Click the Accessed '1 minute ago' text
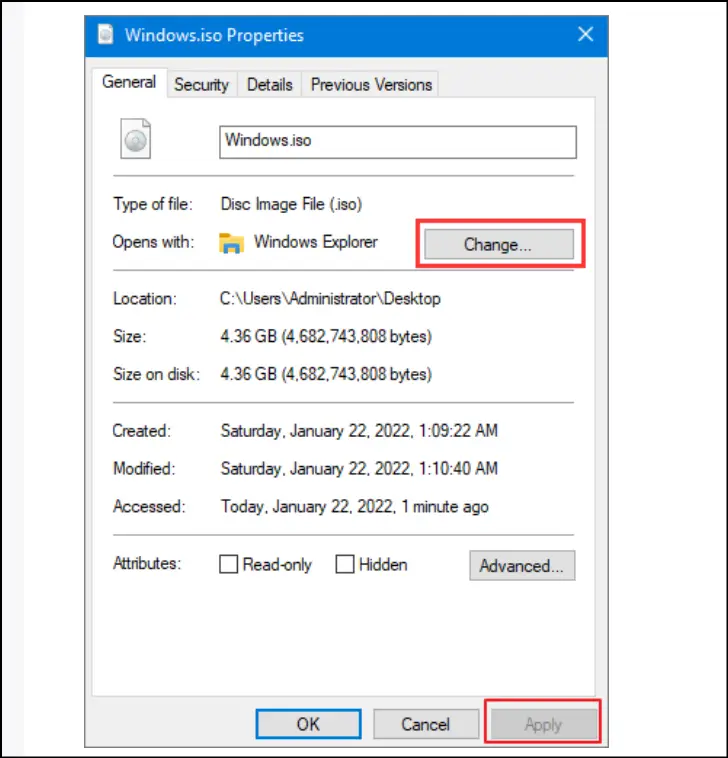The height and width of the screenshot is (758, 728). (355, 507)
